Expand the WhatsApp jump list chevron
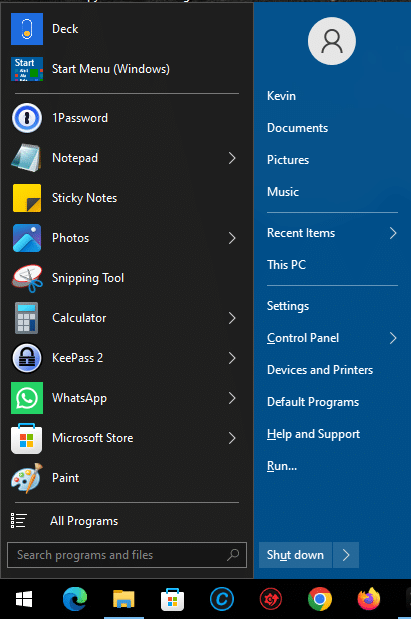Screen dimensions: 411x619 (232, 398)
